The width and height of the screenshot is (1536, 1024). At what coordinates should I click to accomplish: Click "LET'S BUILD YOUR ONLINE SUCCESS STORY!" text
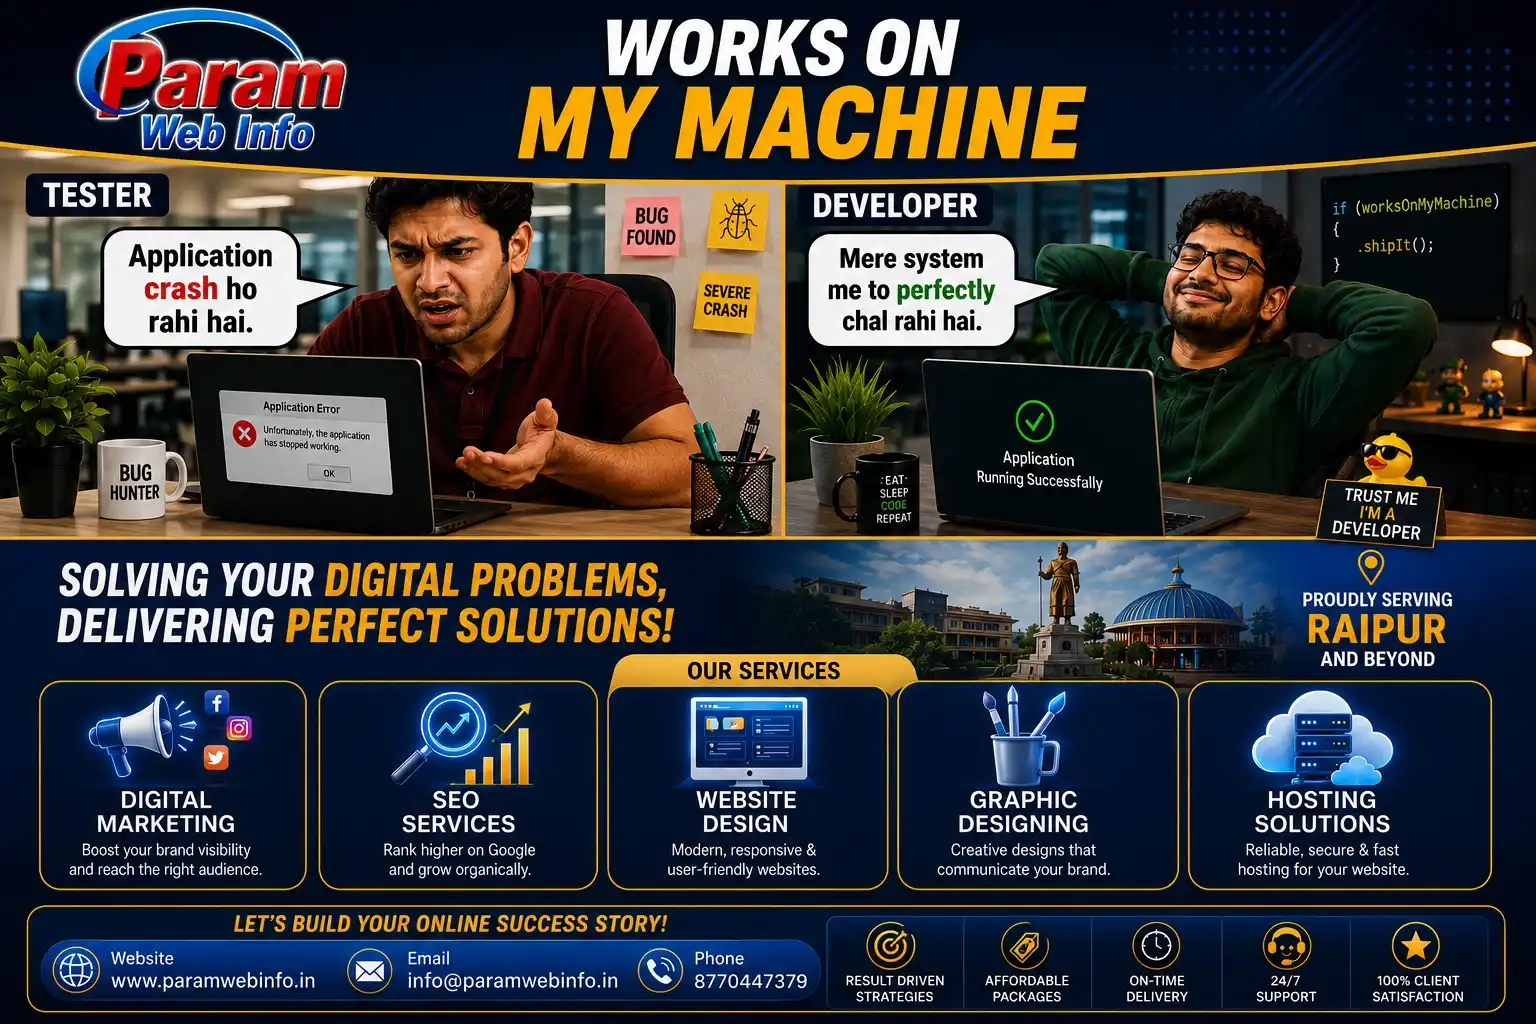[450, 924]
